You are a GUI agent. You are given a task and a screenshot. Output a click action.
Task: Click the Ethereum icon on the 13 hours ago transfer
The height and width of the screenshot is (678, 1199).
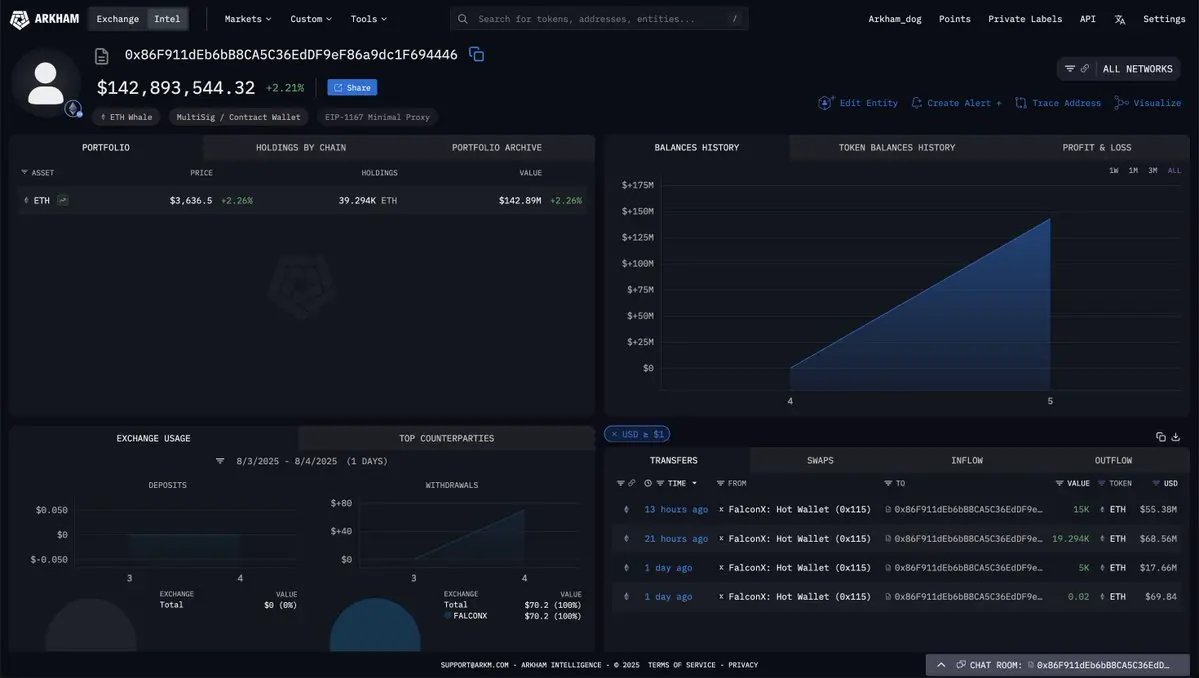tap(626, 509)
